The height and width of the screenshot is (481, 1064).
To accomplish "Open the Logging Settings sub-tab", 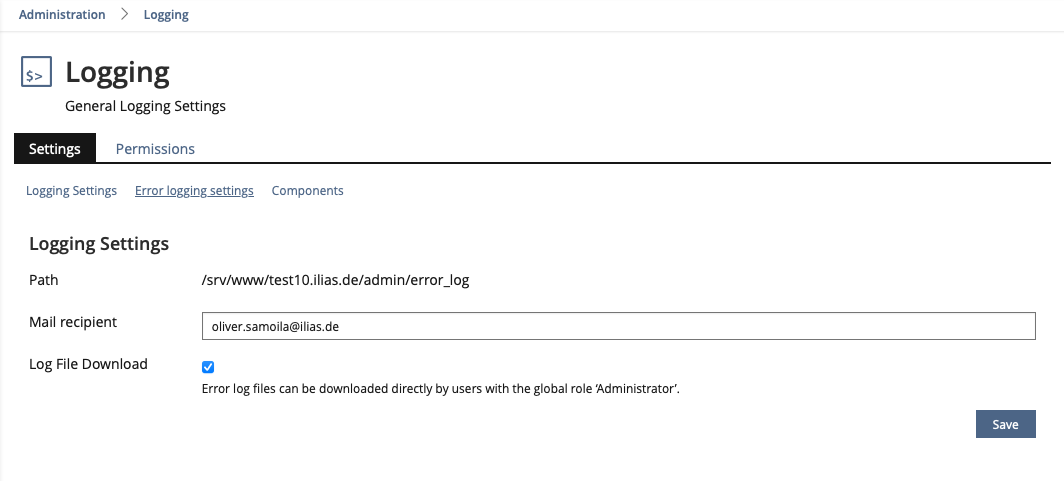I will coord(71,190).
